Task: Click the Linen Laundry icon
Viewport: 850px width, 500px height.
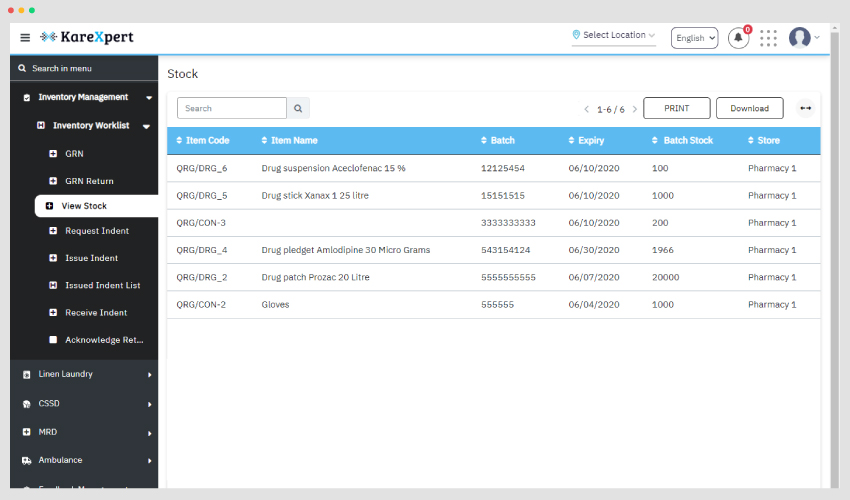Action: click(27, 374)
